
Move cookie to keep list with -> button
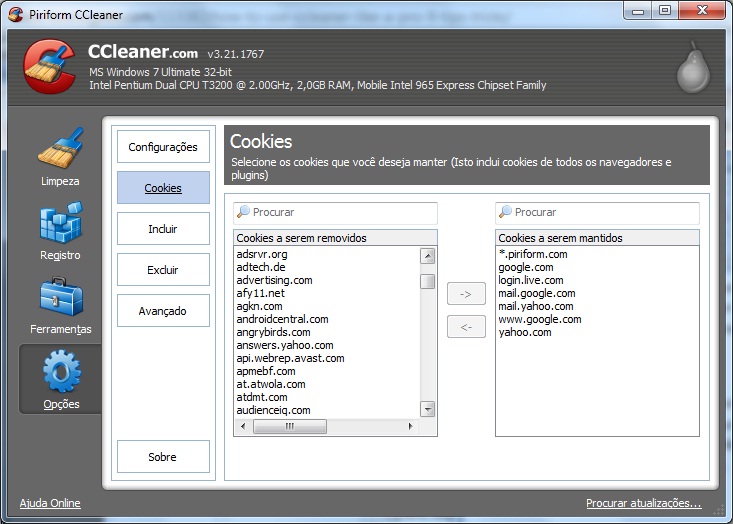(x=466, y=294)
